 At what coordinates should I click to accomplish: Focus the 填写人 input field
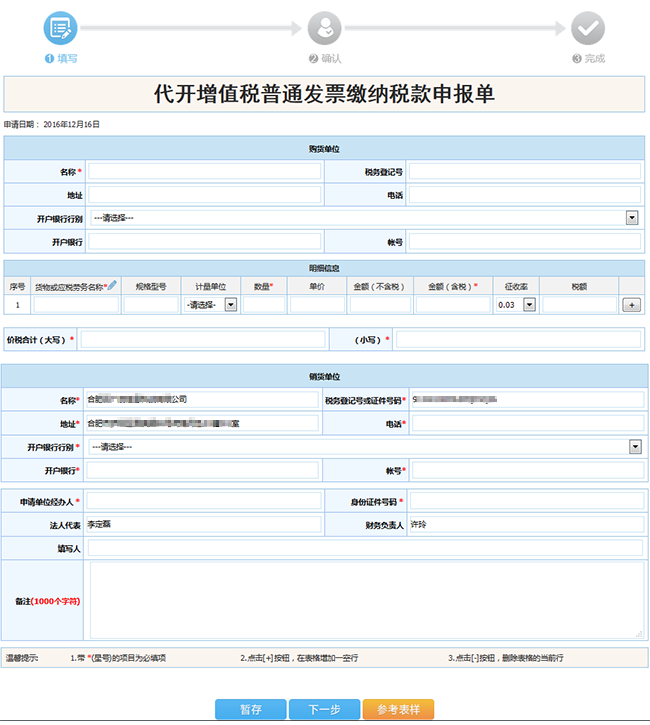[x=365, y=548]
